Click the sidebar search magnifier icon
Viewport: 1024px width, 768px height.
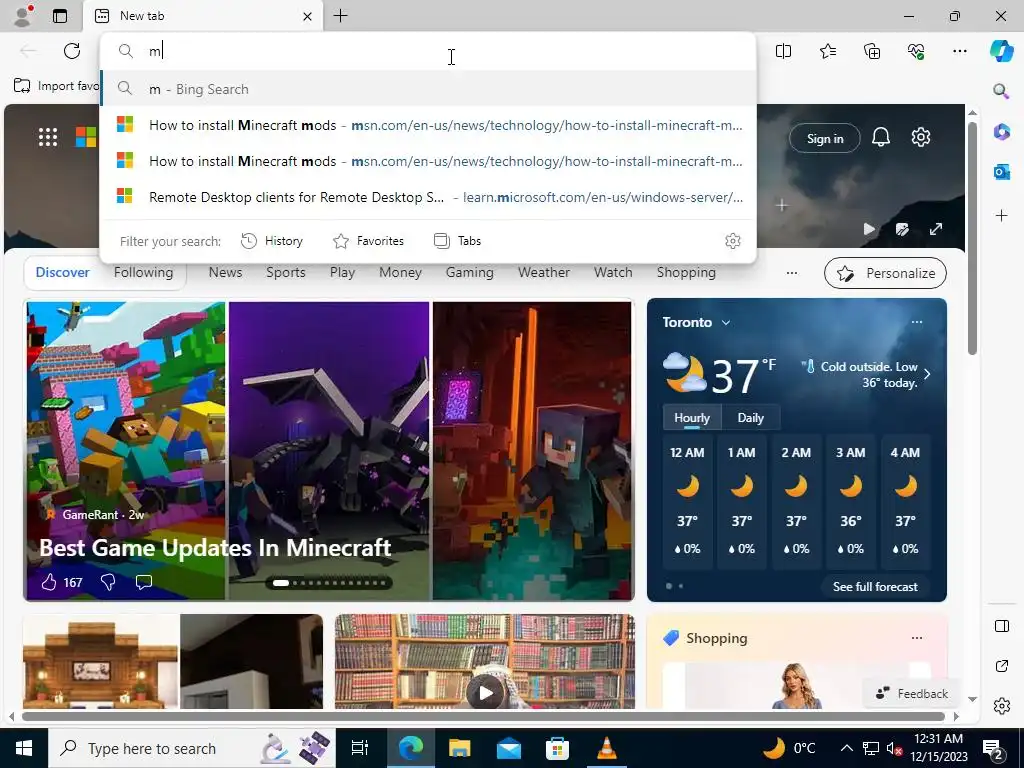[1001, 91]
